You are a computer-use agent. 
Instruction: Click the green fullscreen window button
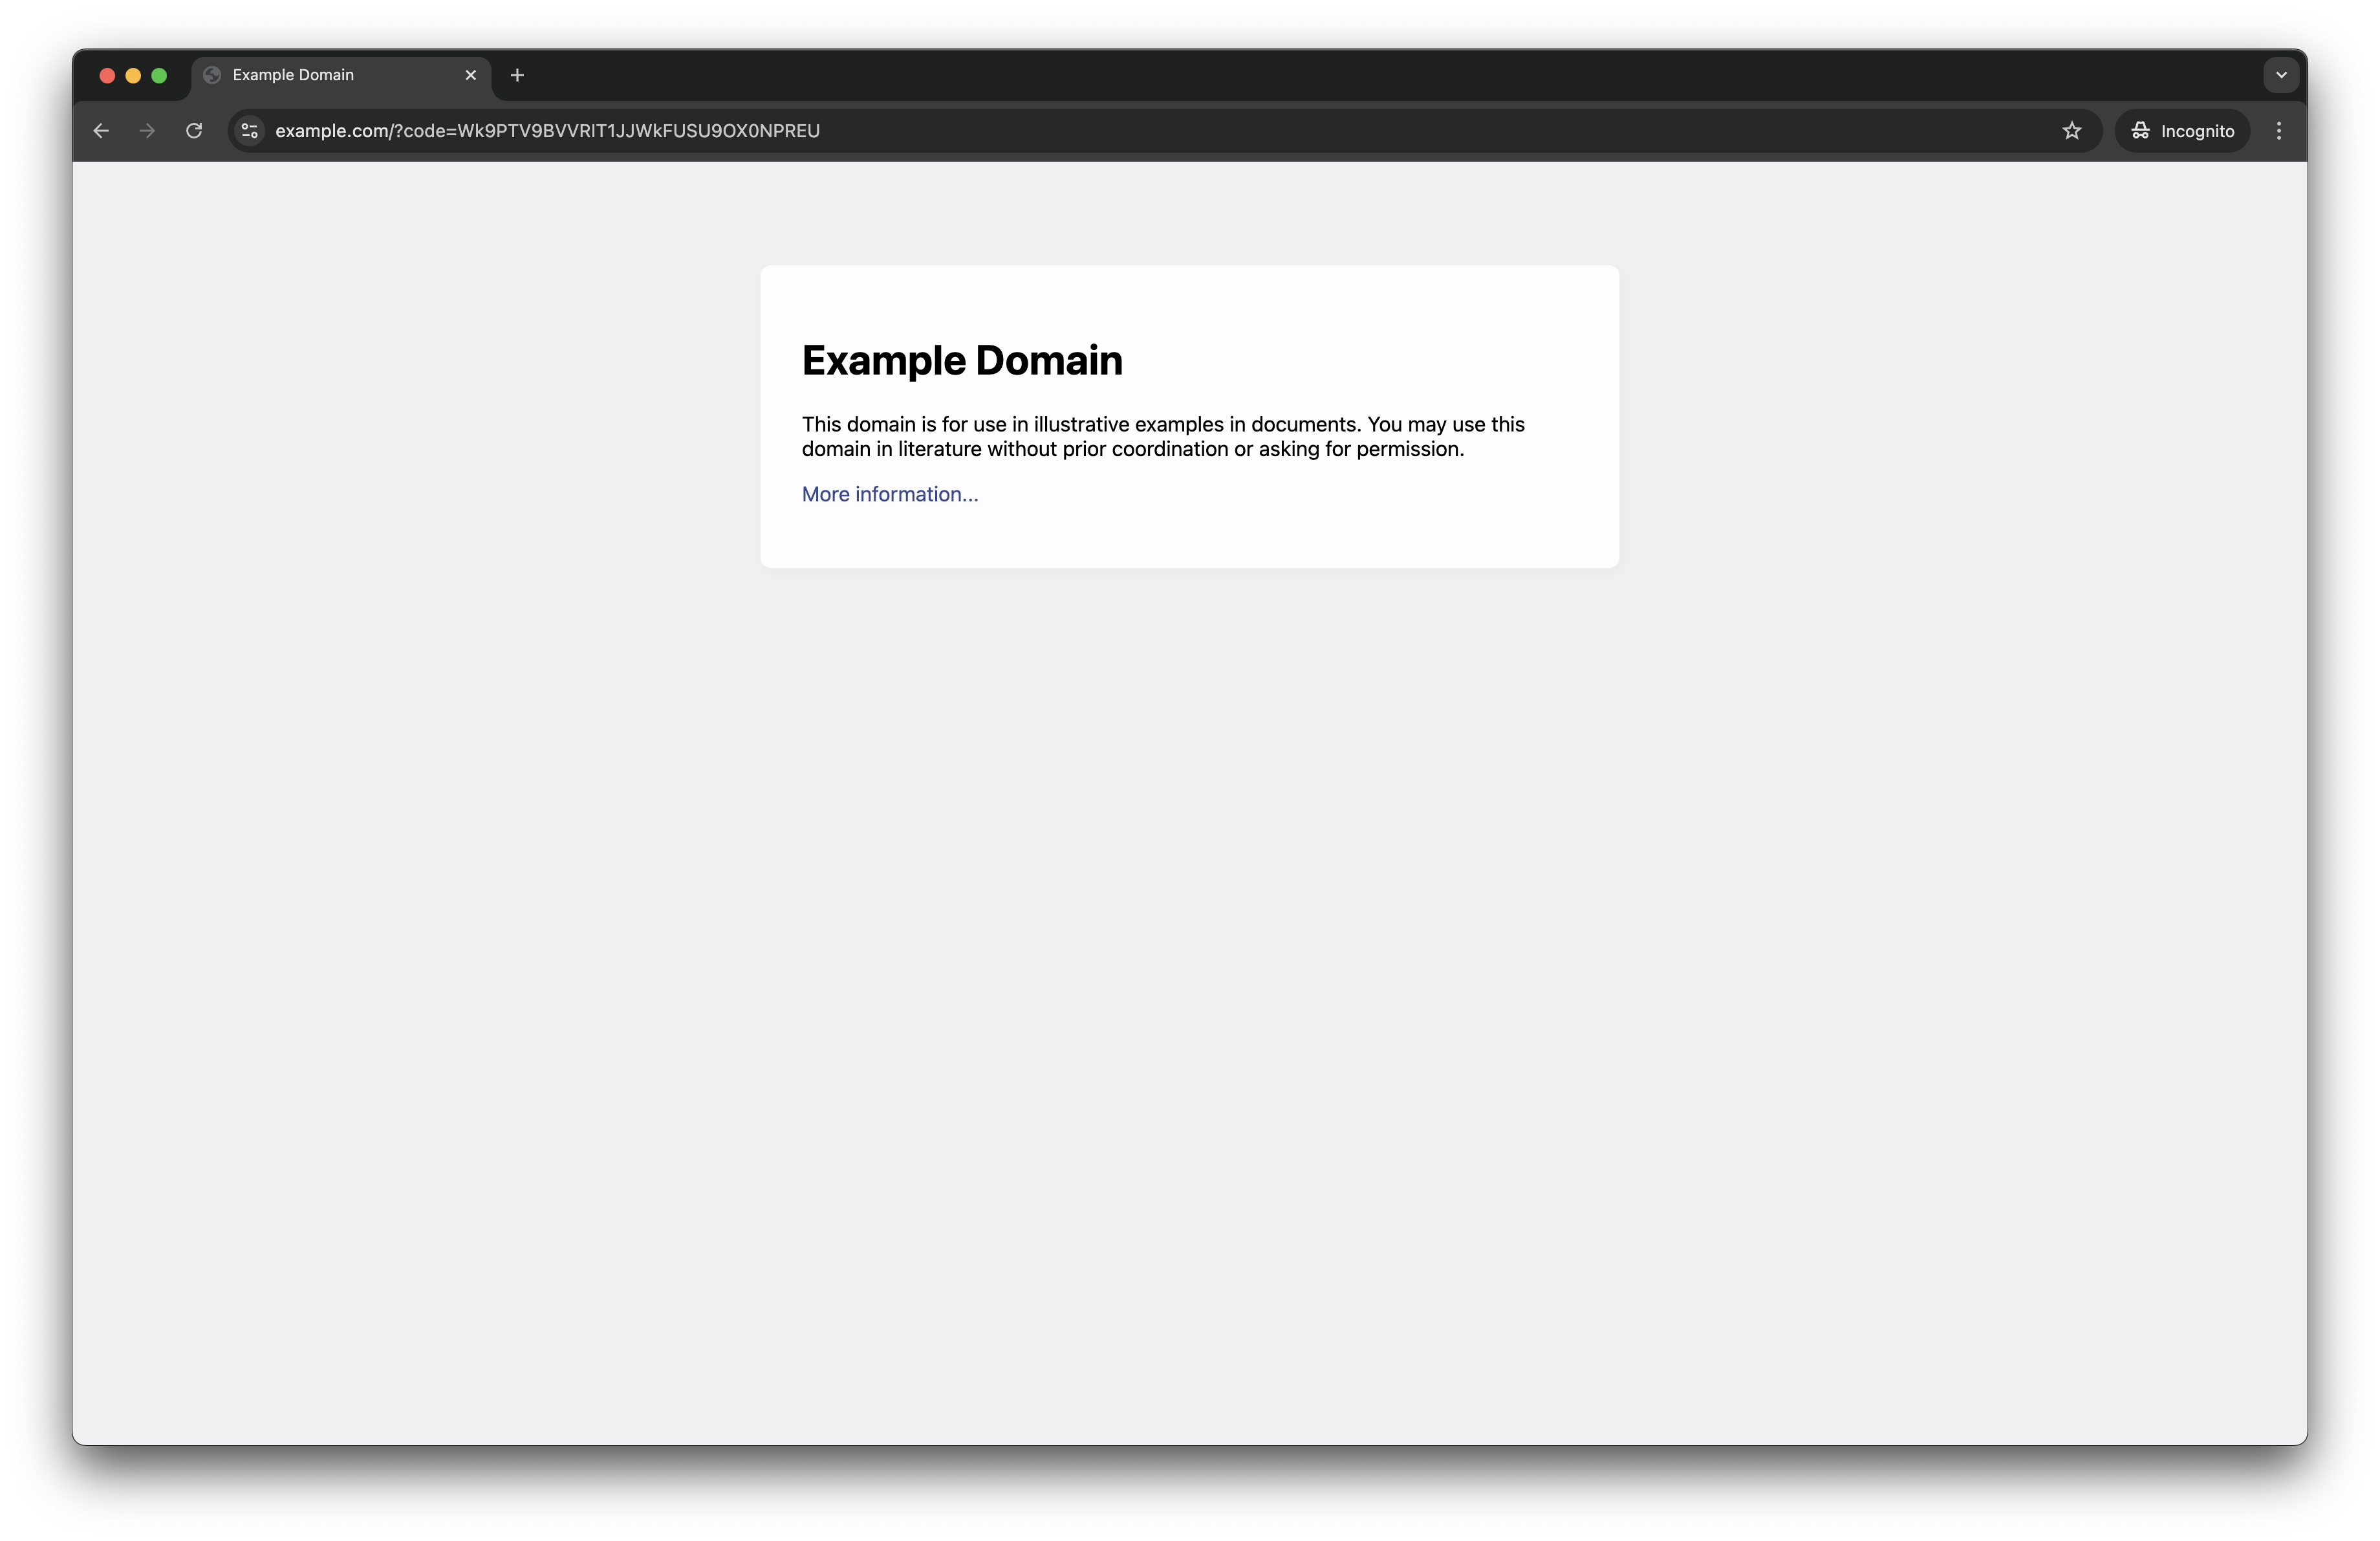tap(159, 75)
